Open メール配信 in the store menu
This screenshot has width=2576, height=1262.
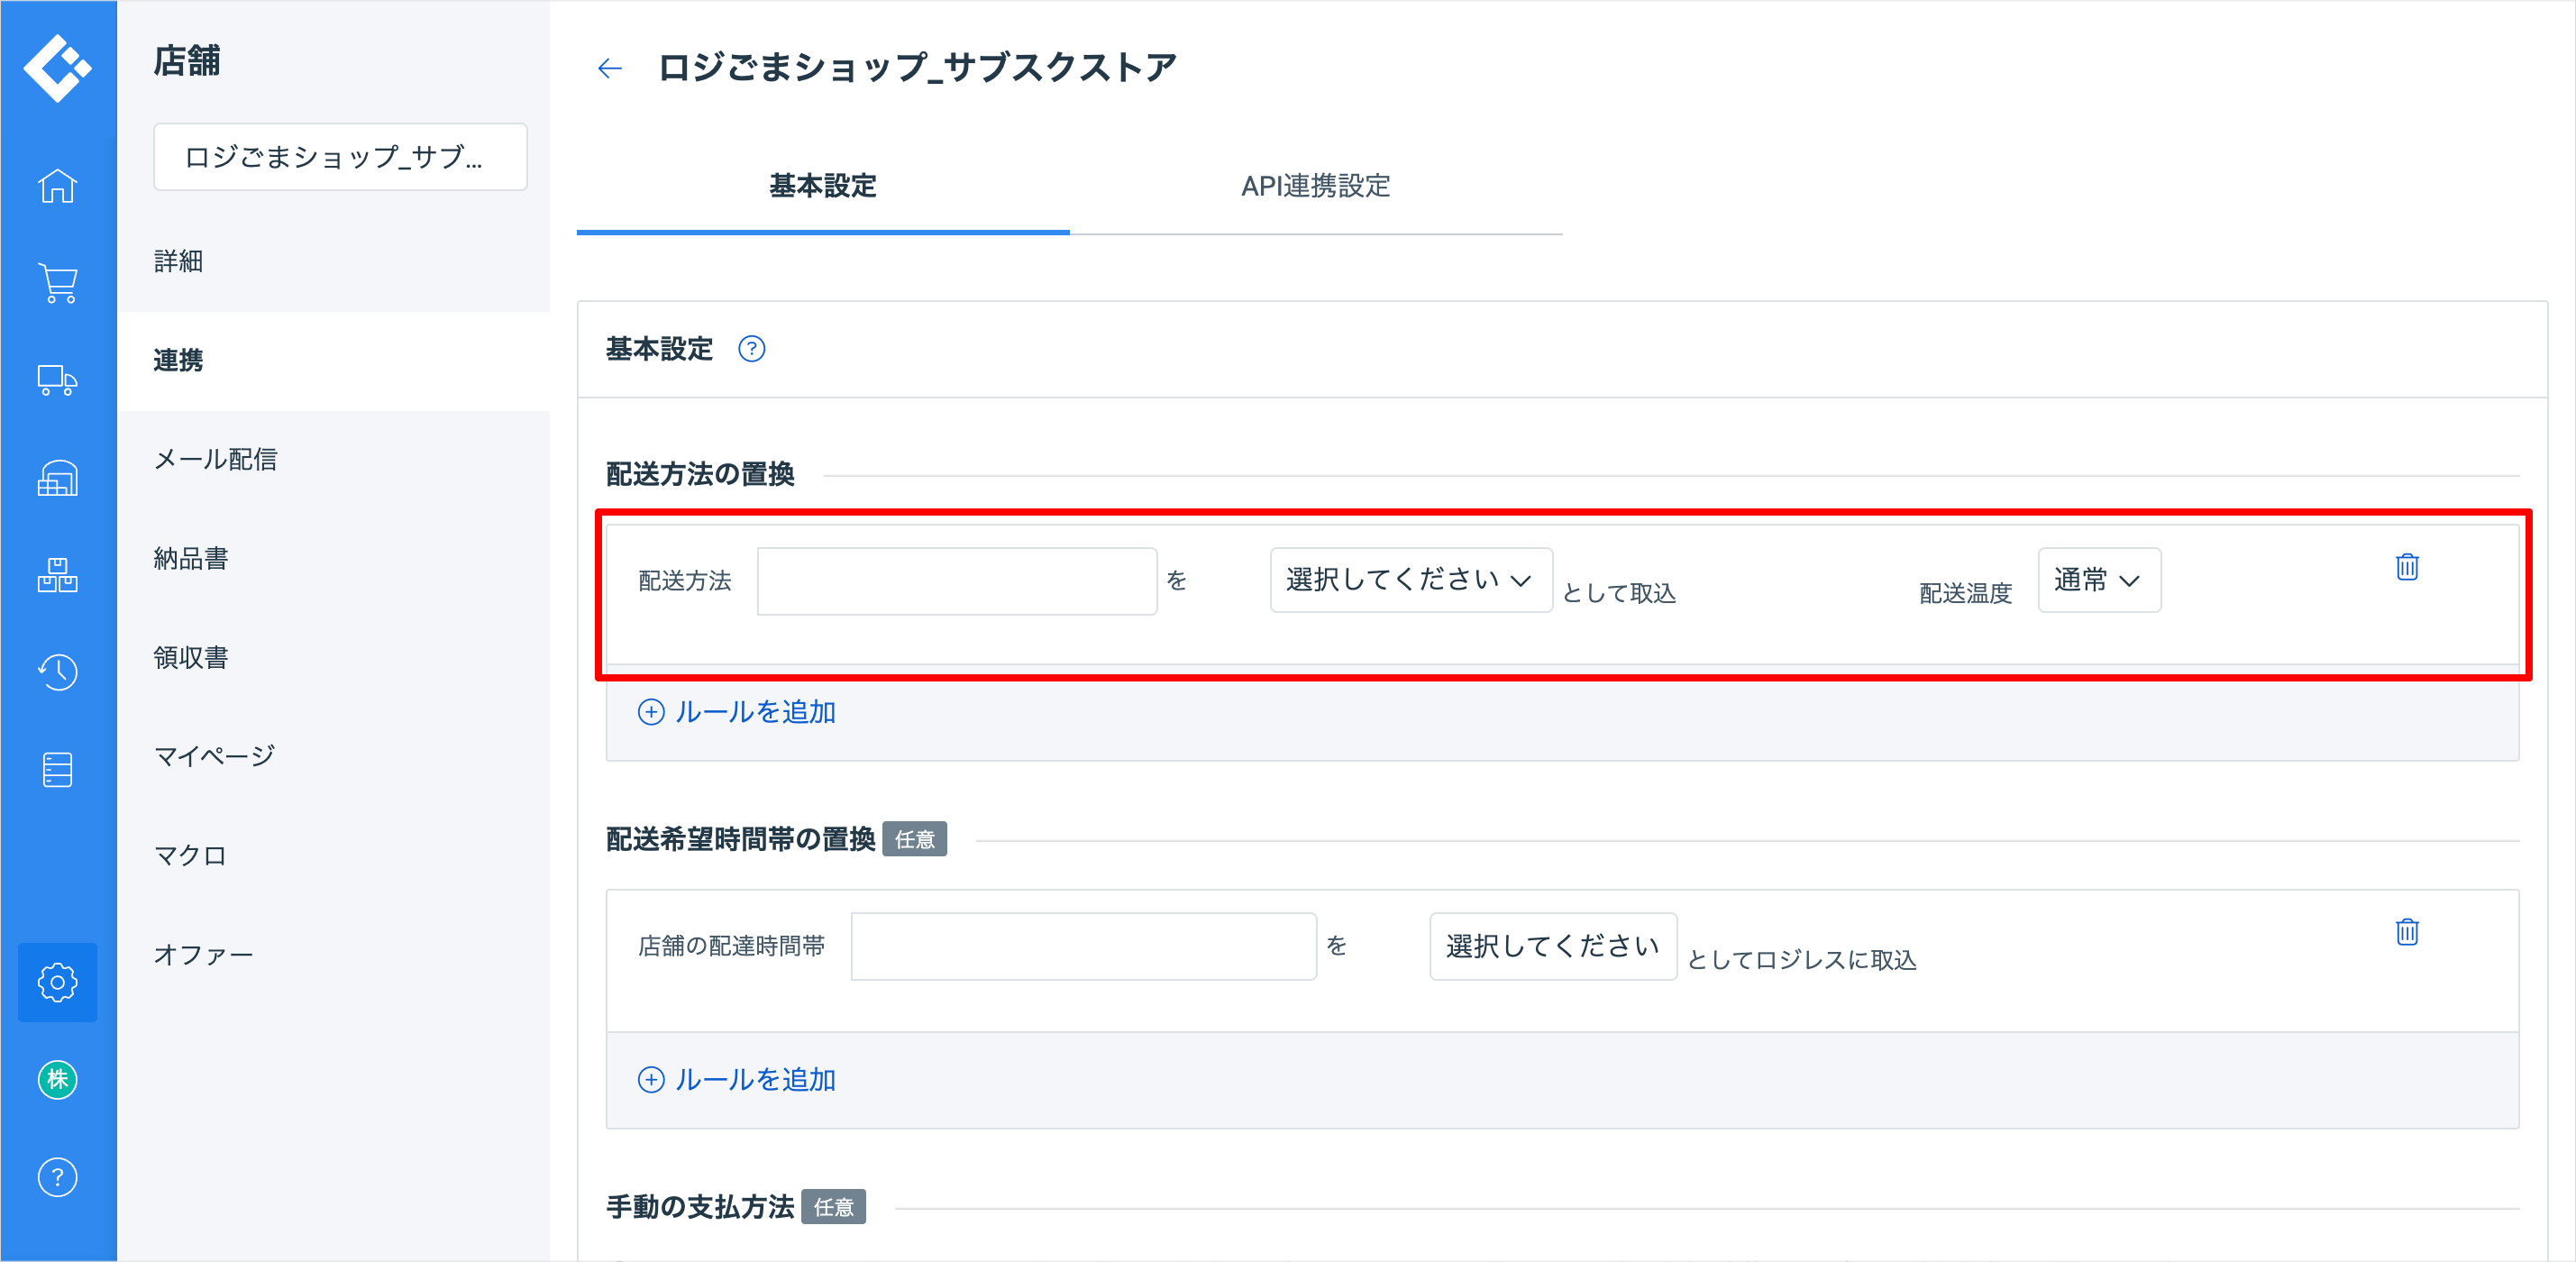click(216, 459)
